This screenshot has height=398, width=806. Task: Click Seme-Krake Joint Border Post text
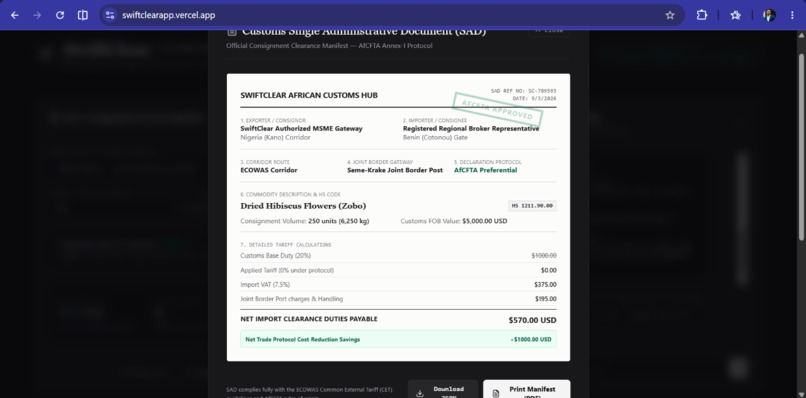[395, 170]
